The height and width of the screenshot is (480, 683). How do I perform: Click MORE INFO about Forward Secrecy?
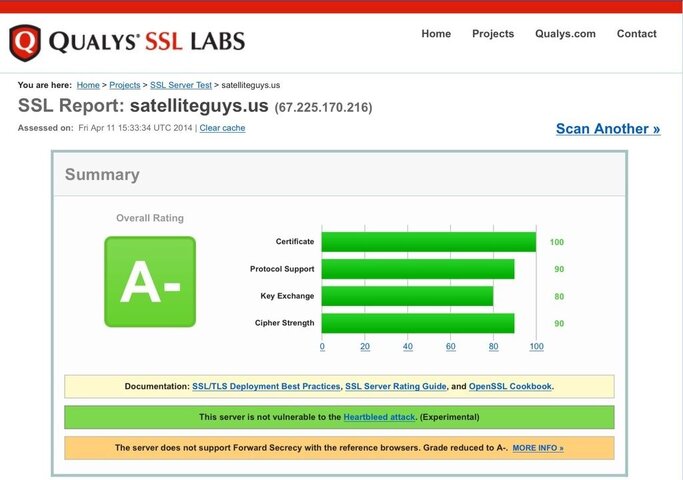[x=538, y=448]
